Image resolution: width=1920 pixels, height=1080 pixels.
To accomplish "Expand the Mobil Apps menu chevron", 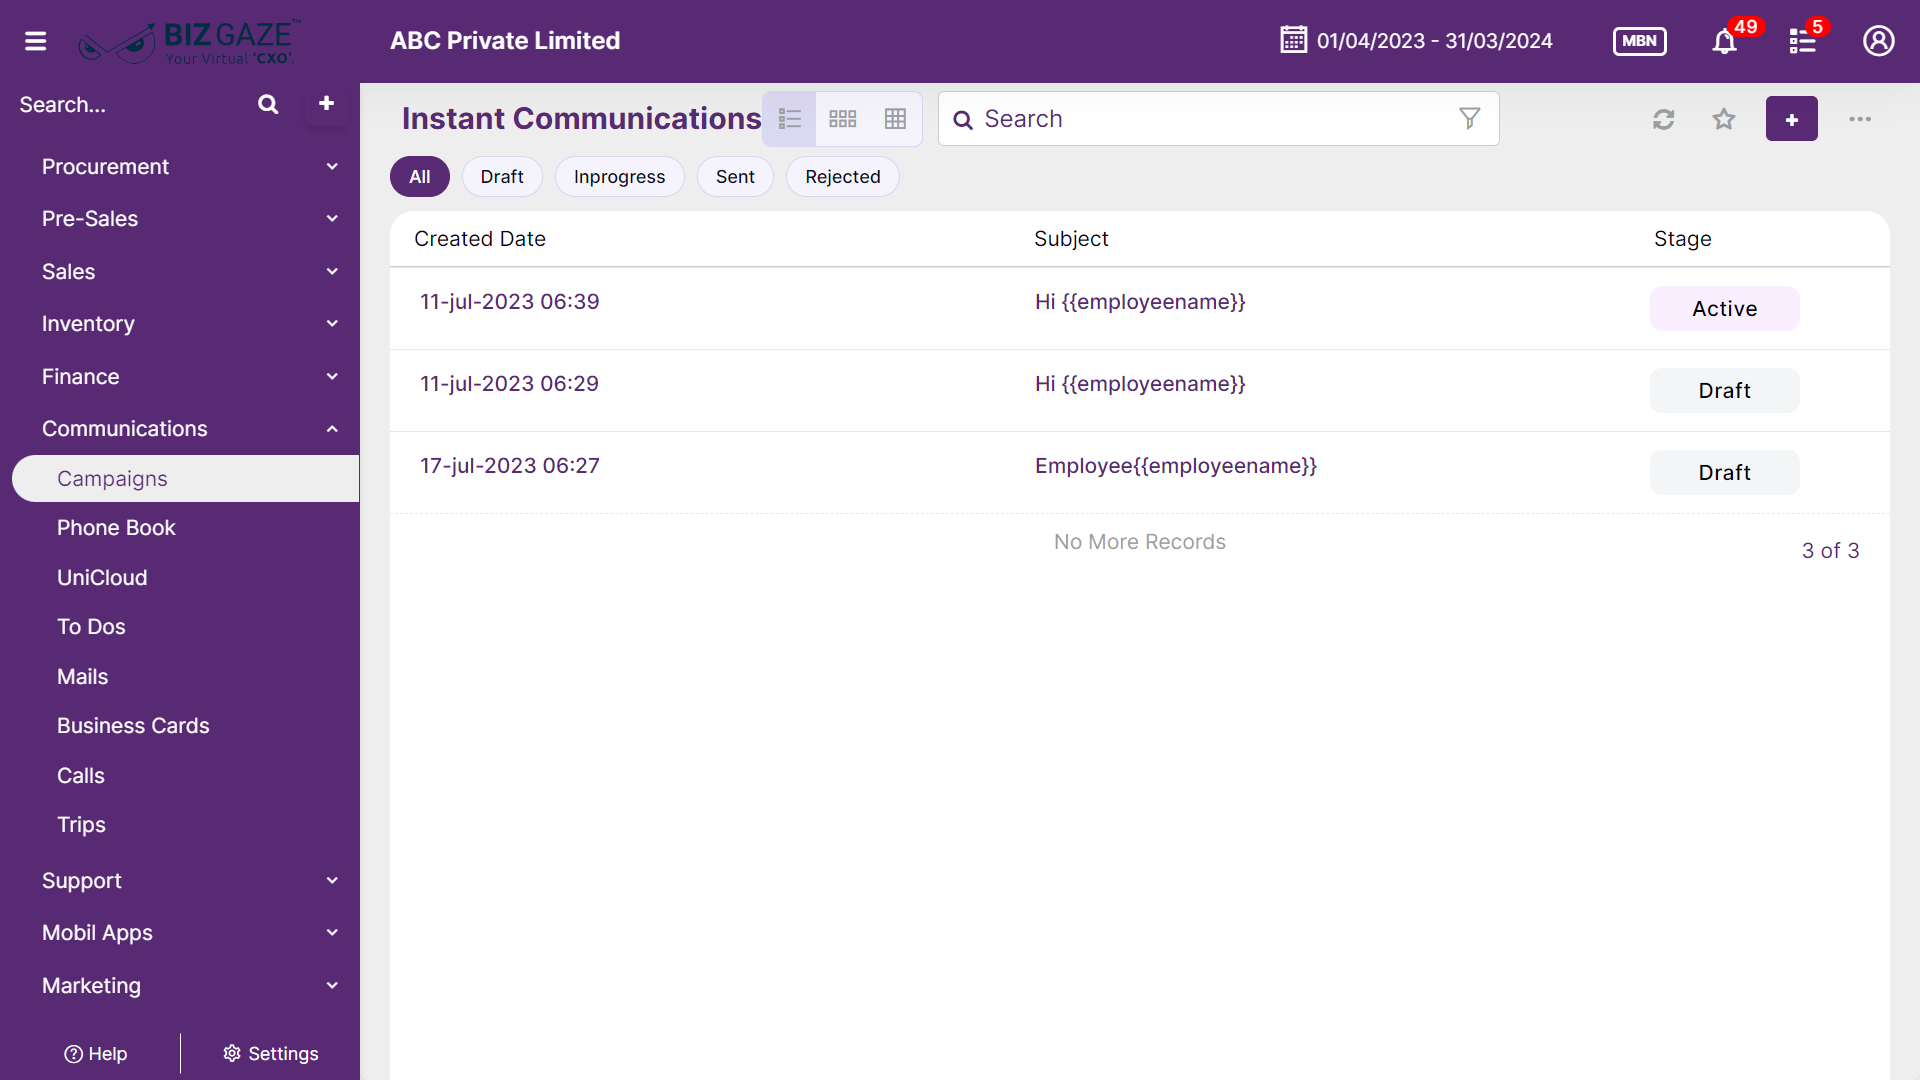I will (332, 932).
